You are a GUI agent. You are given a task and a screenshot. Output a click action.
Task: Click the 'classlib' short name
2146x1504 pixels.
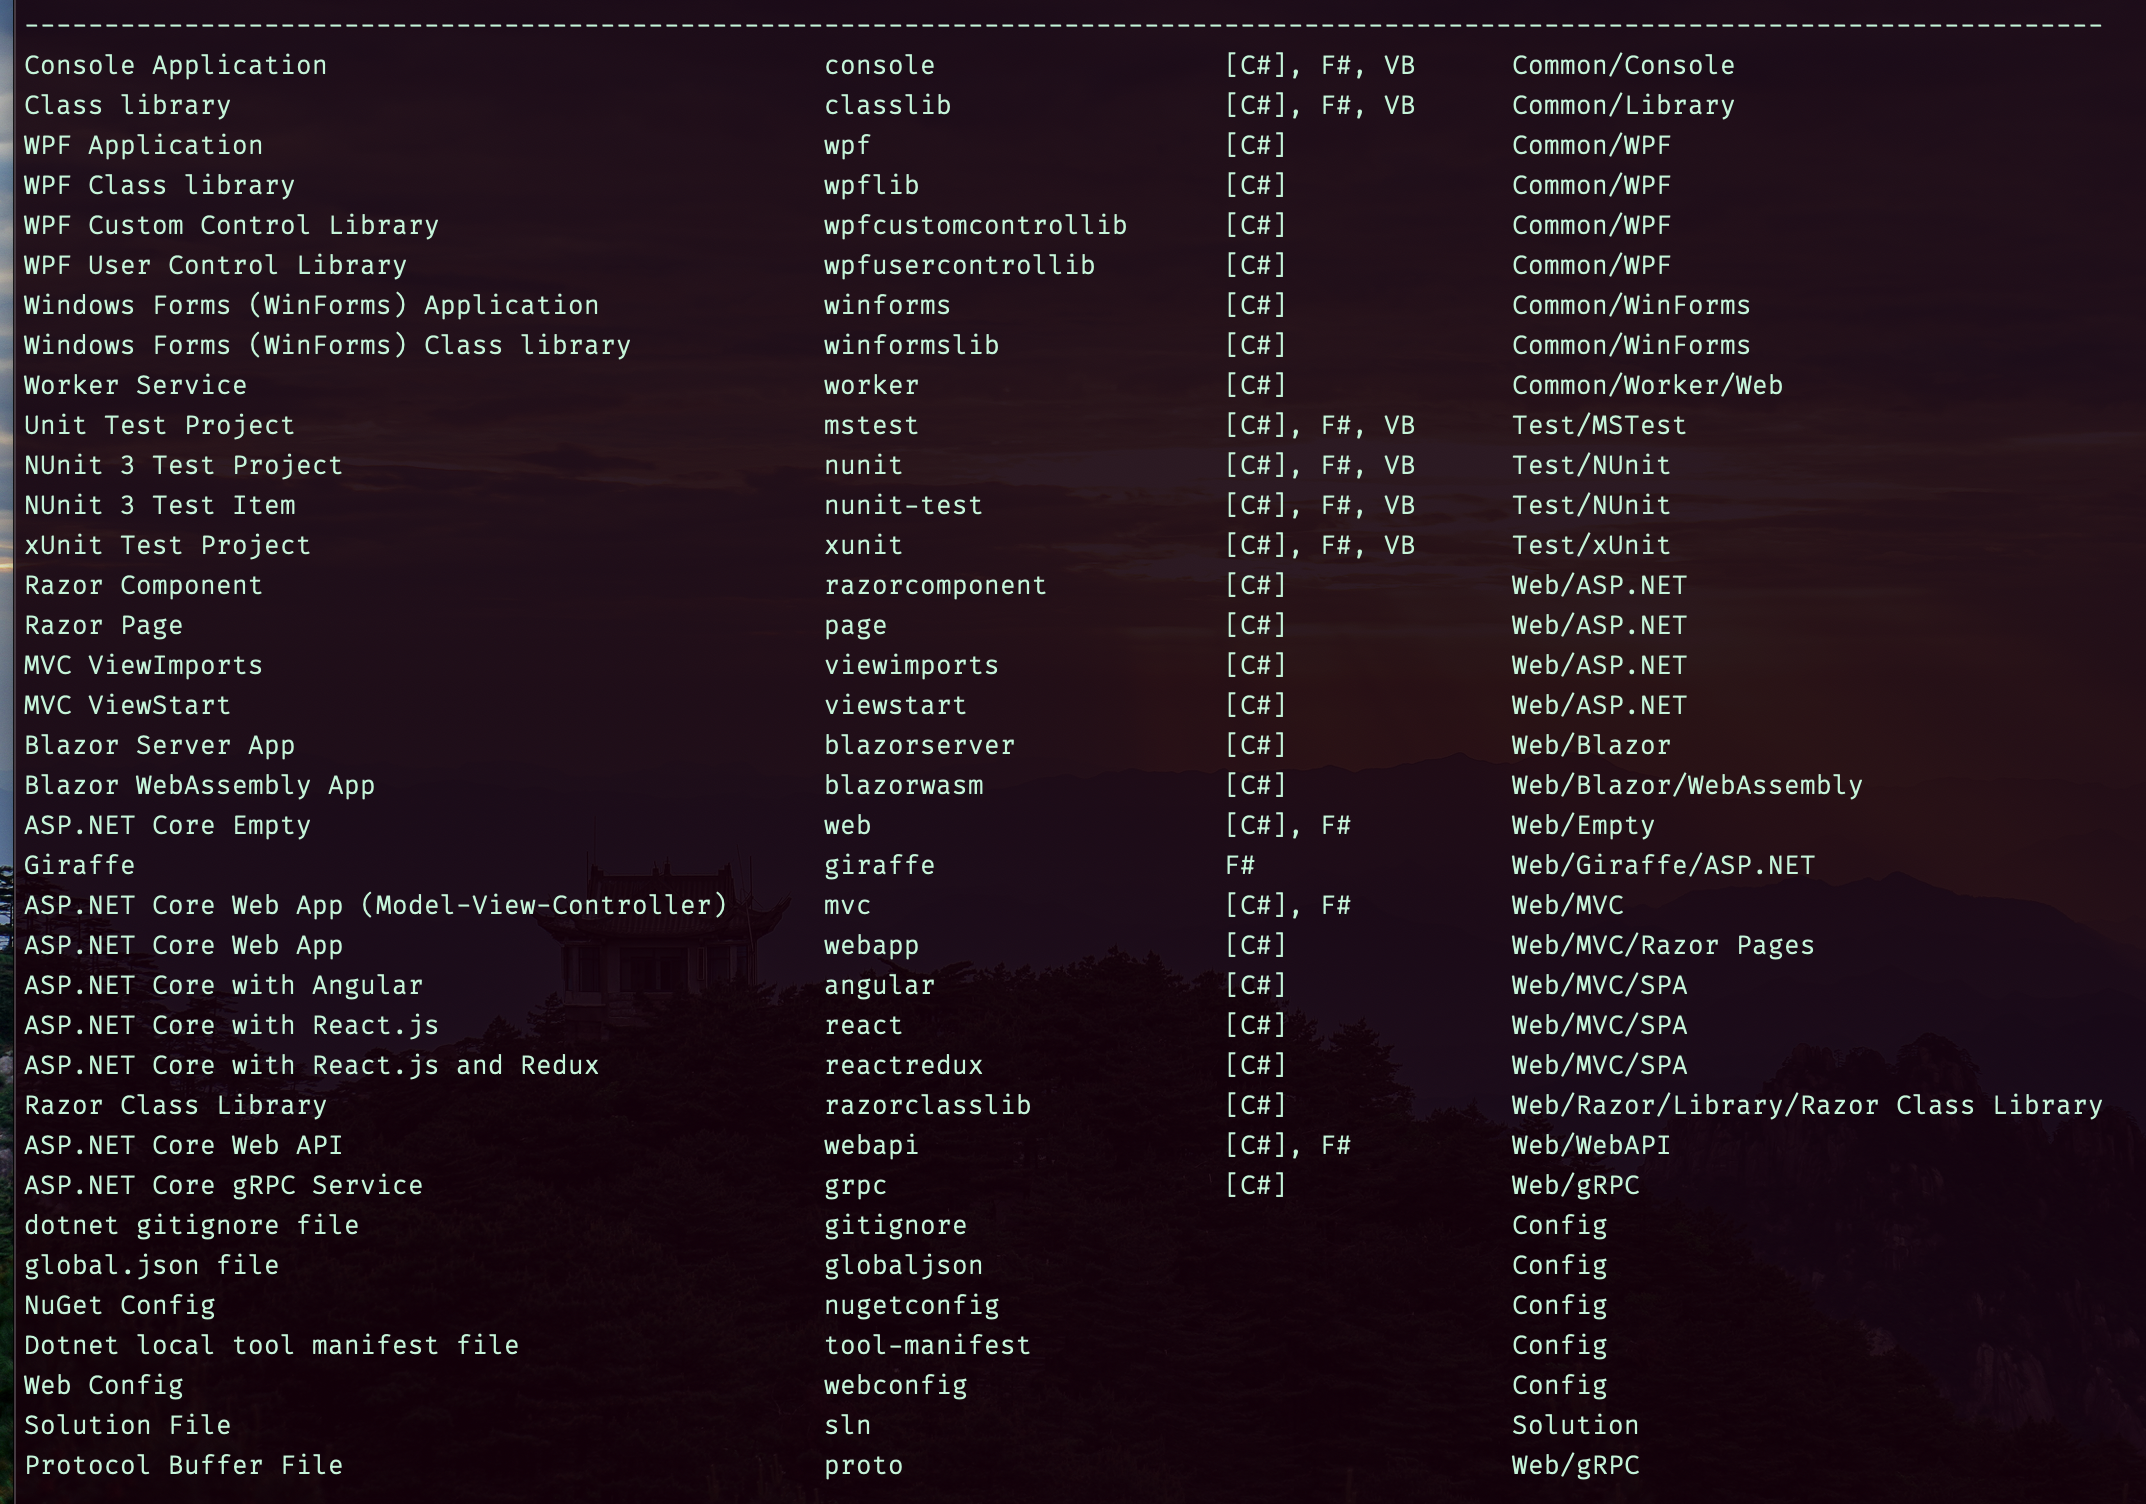coord(887,106)
